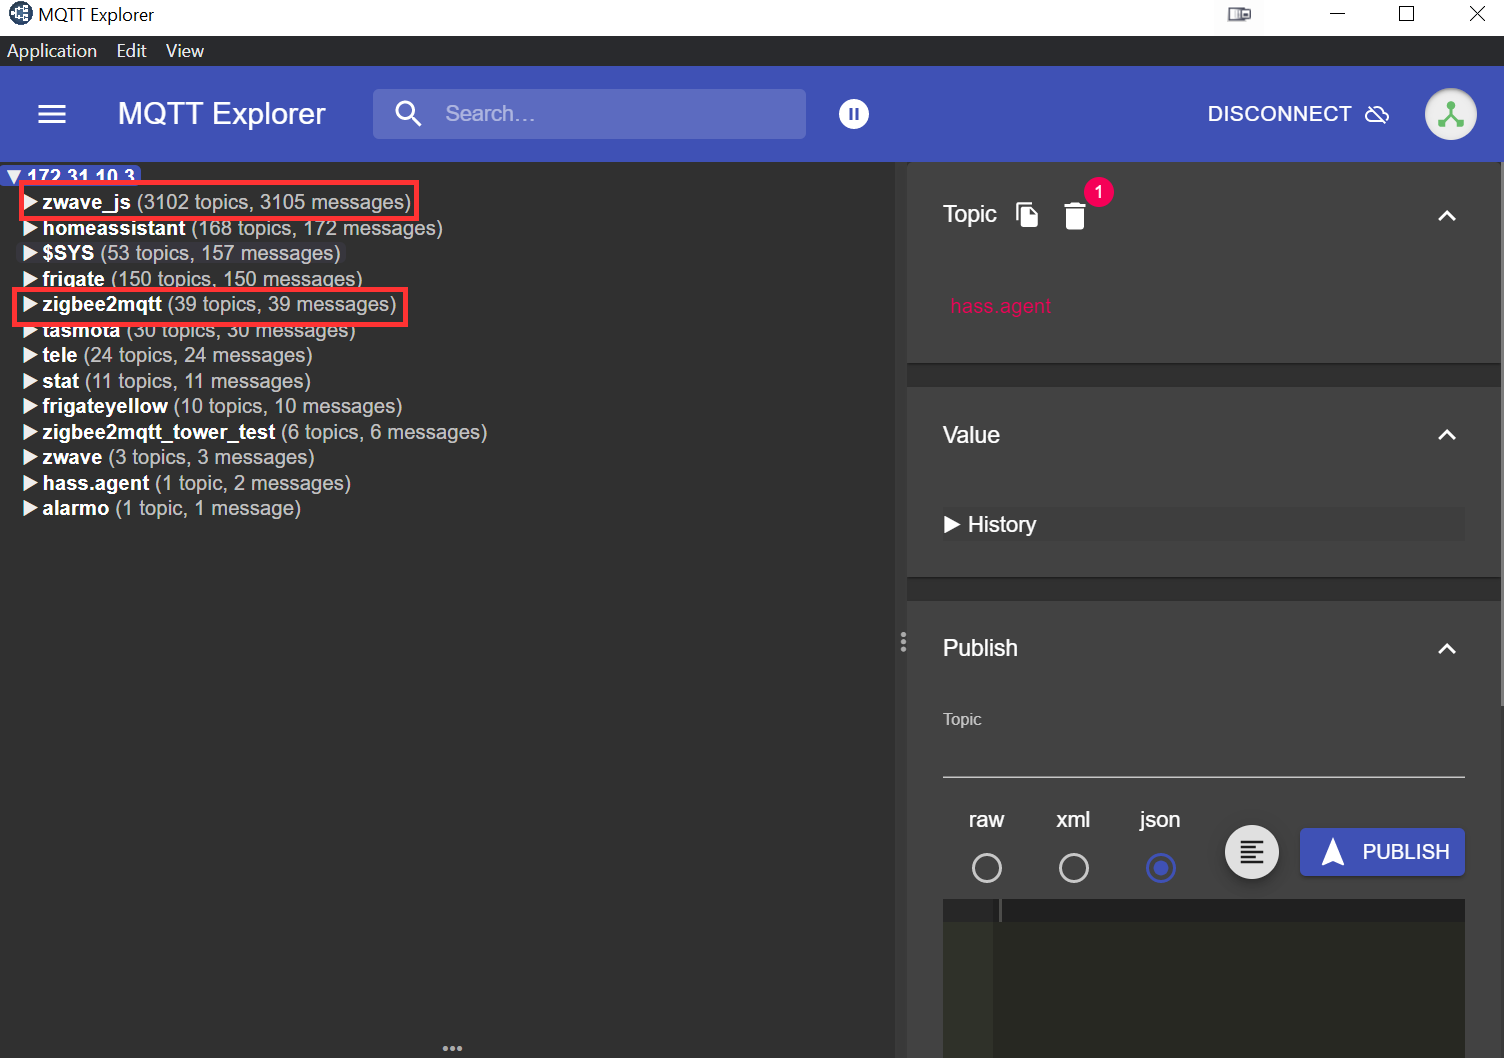Collapse the 172.31.10.3 root node
Screen dimensions: 1504x1058
[x=13, y=177]
